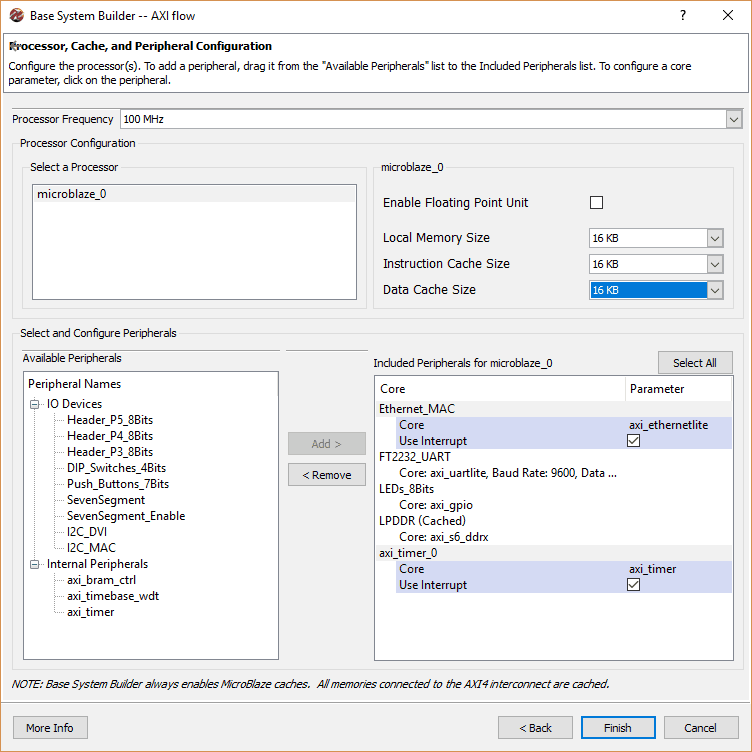Viewport: 752px width, 752px height.
Task: Select DIP_Switches_4Bits in available peripherals
Action: [116, 468]
